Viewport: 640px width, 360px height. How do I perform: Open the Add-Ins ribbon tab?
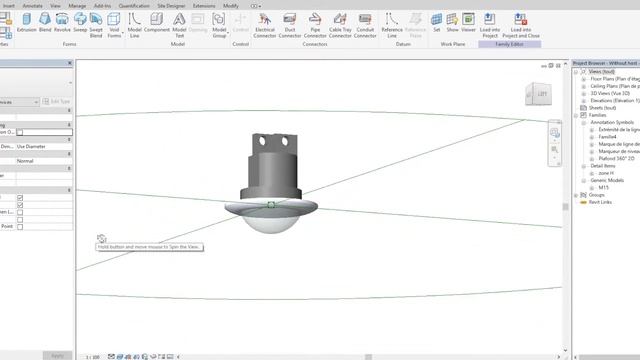(x=102, y=6)
